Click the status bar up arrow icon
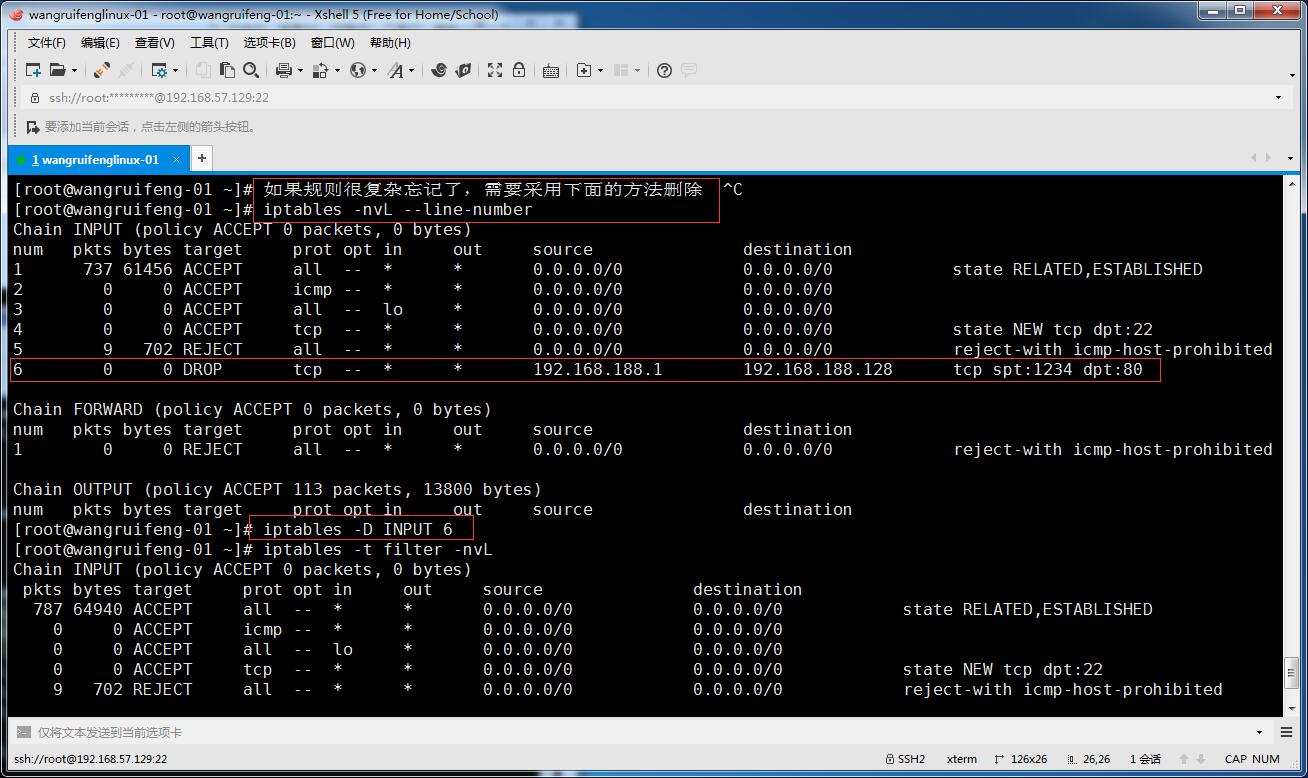The height and width of the screenshot is (778, 1308). point(1185,759)
